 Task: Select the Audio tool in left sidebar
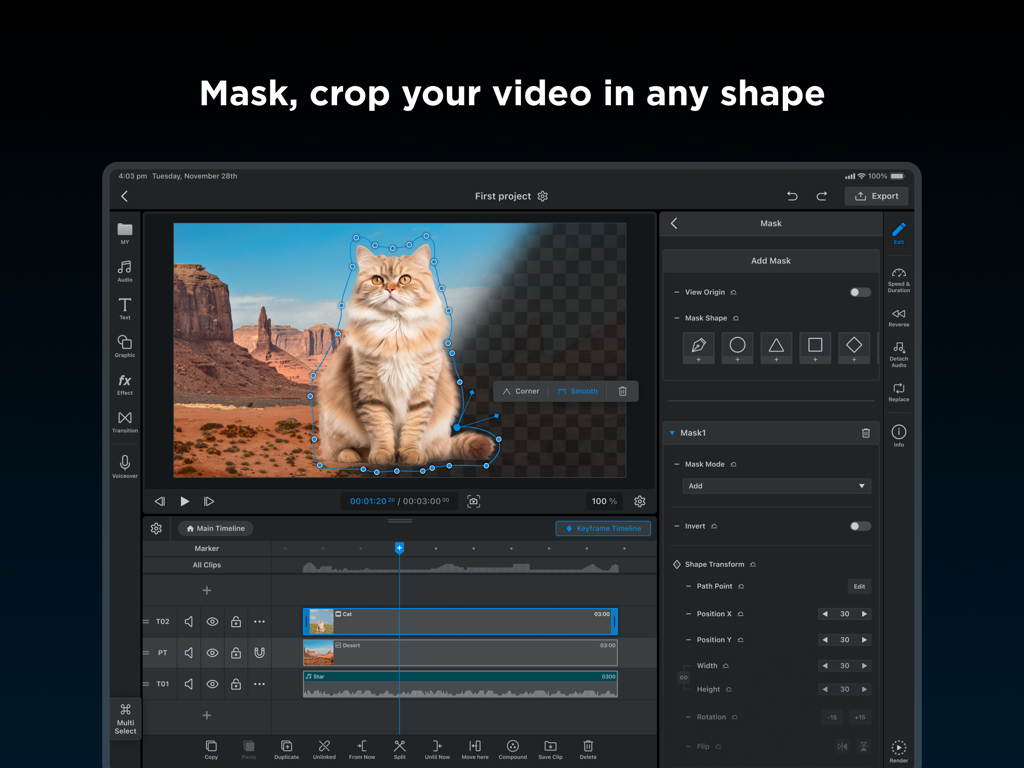tap(124, 268)
